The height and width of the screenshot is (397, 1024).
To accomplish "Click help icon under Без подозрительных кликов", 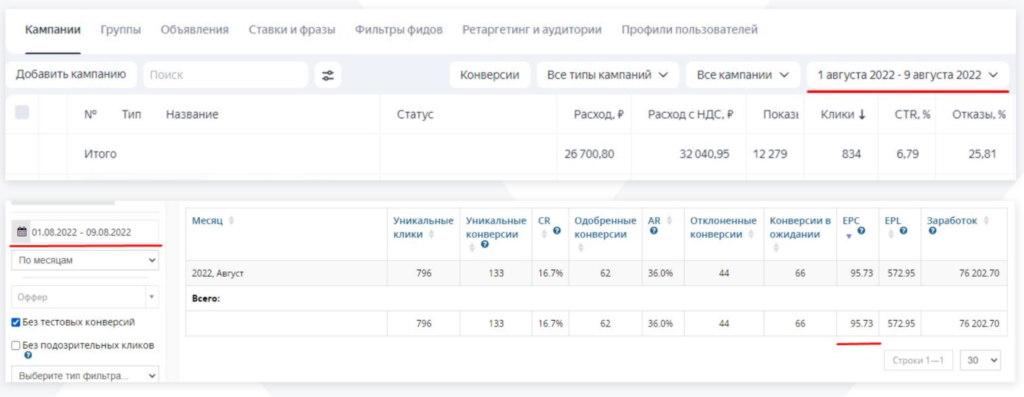I will coord(27,355).
